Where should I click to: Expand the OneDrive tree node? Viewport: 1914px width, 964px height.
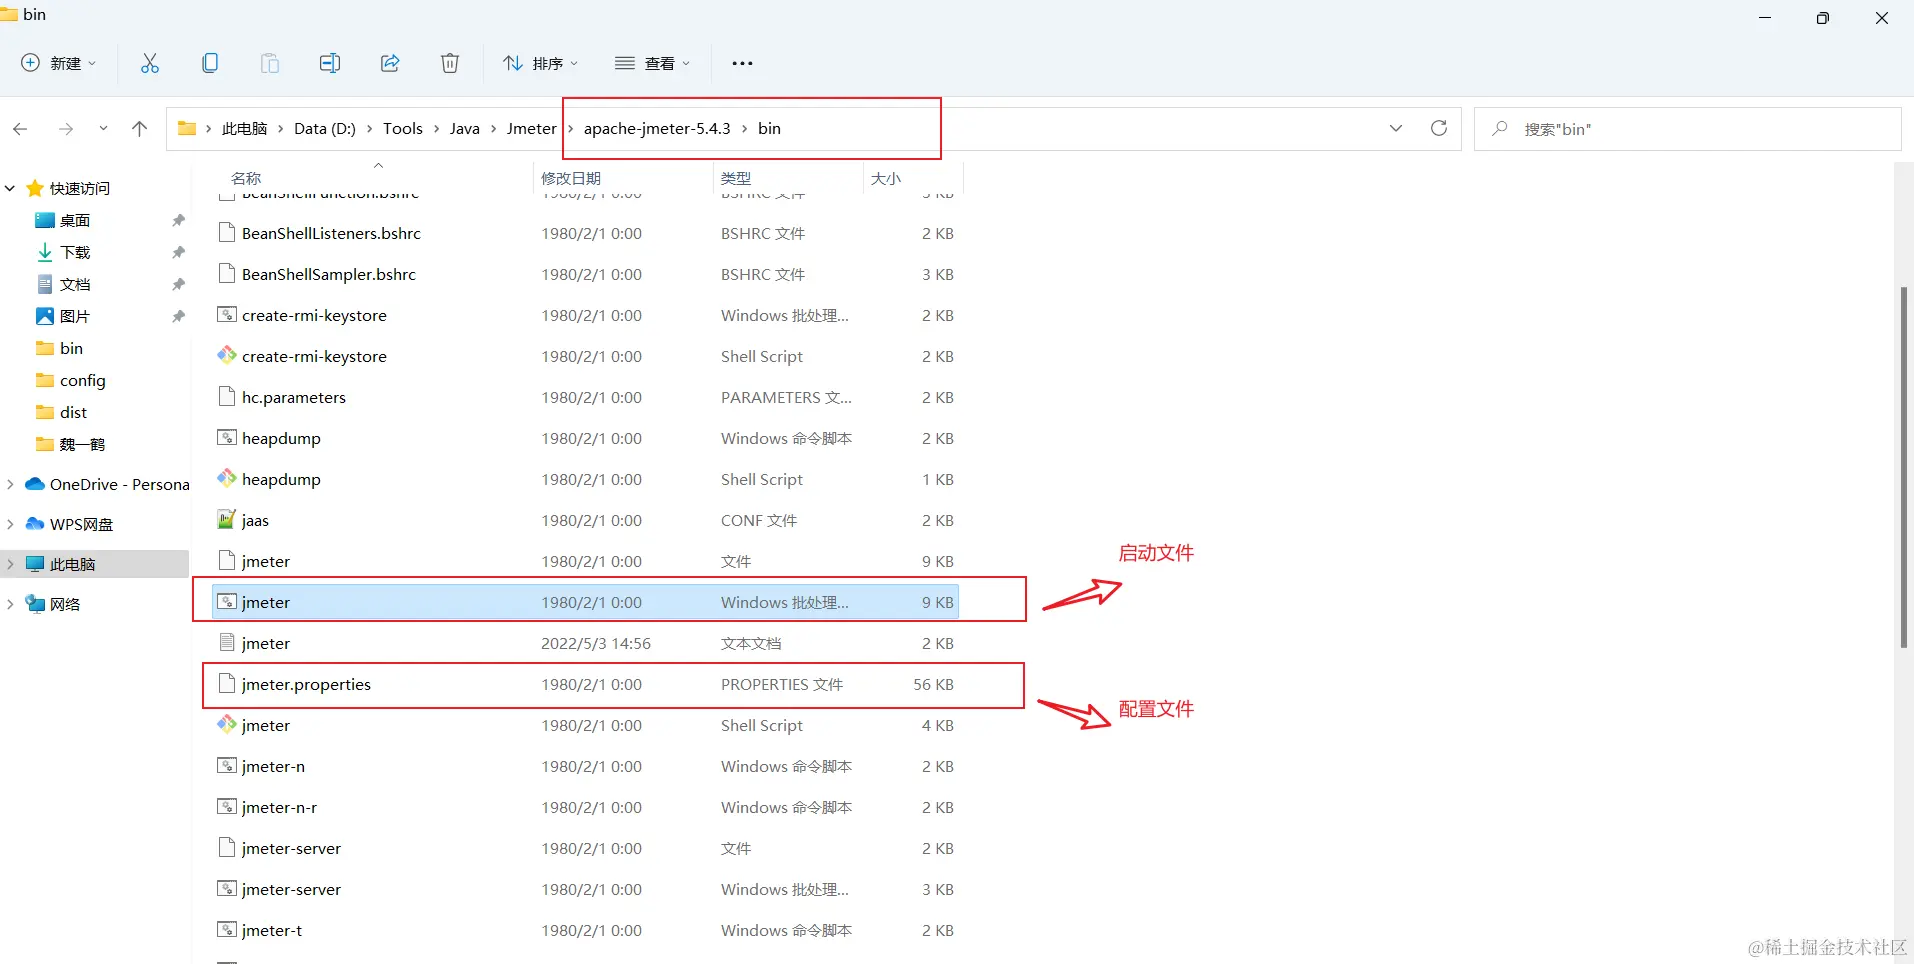(10, 484)
